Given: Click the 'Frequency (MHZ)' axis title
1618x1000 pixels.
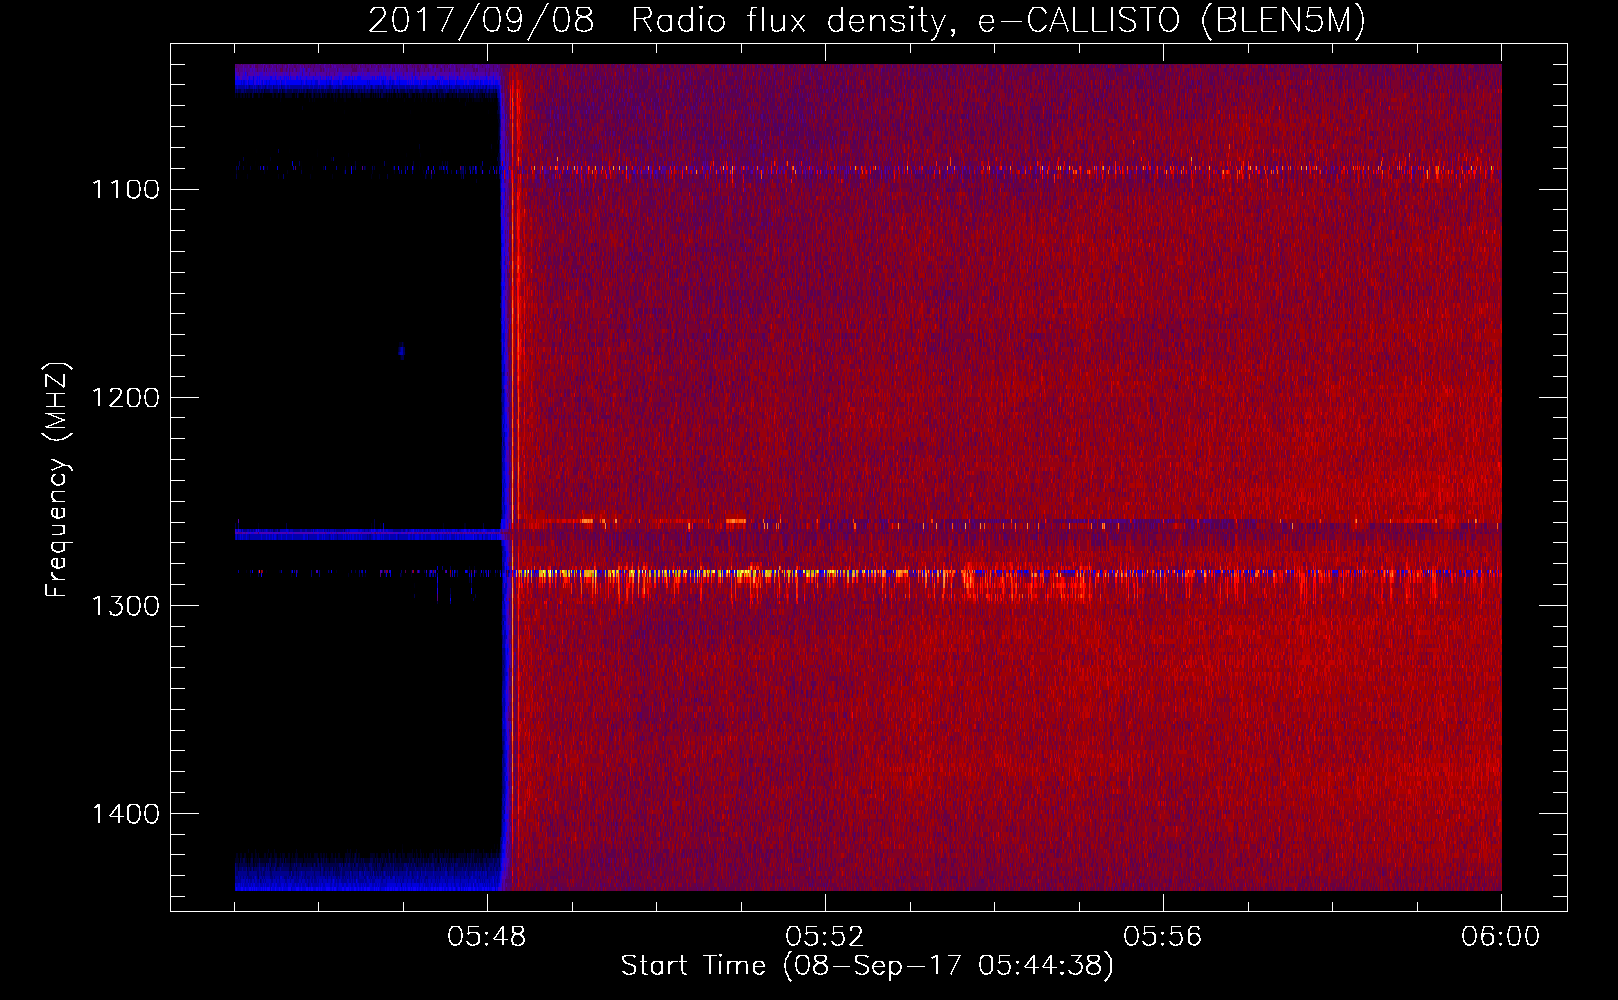Looking at the screenshot, I should point(58,480).
